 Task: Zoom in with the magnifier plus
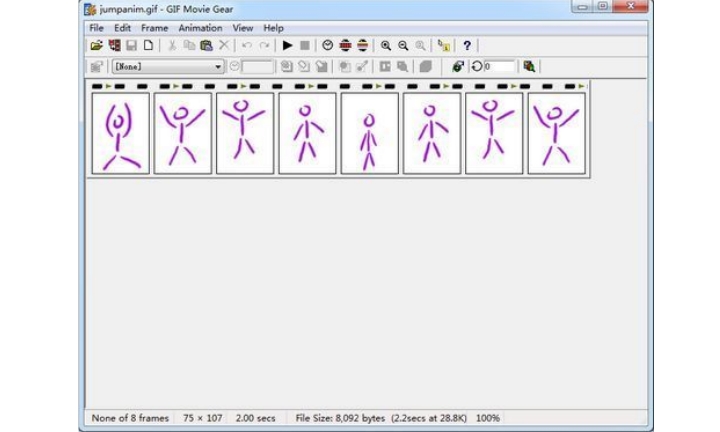386,45
